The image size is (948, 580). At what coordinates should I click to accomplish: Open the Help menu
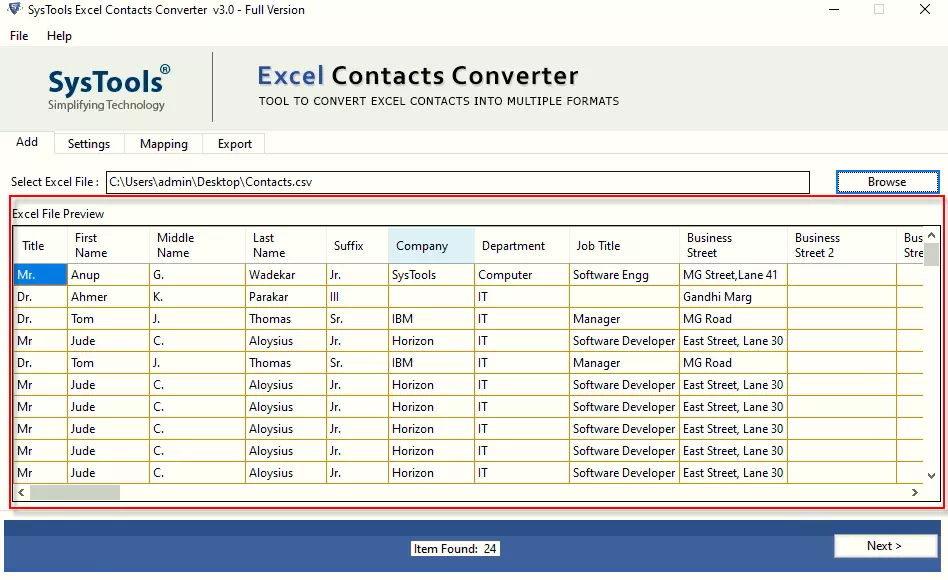[x=59, y=35]
